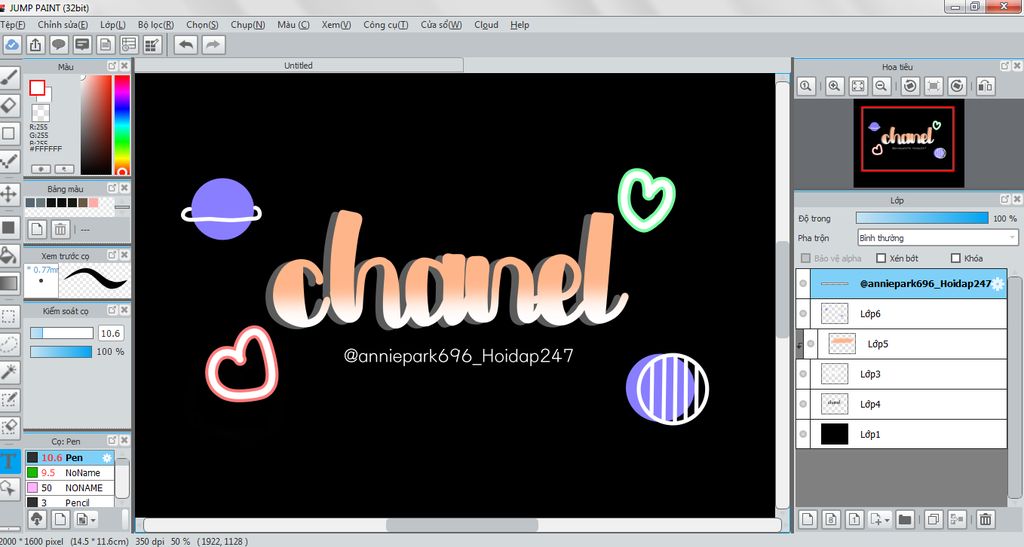Open the Công cụ (Tools) menu
The width and height of the screenshot is (1024, 547).
385,25
